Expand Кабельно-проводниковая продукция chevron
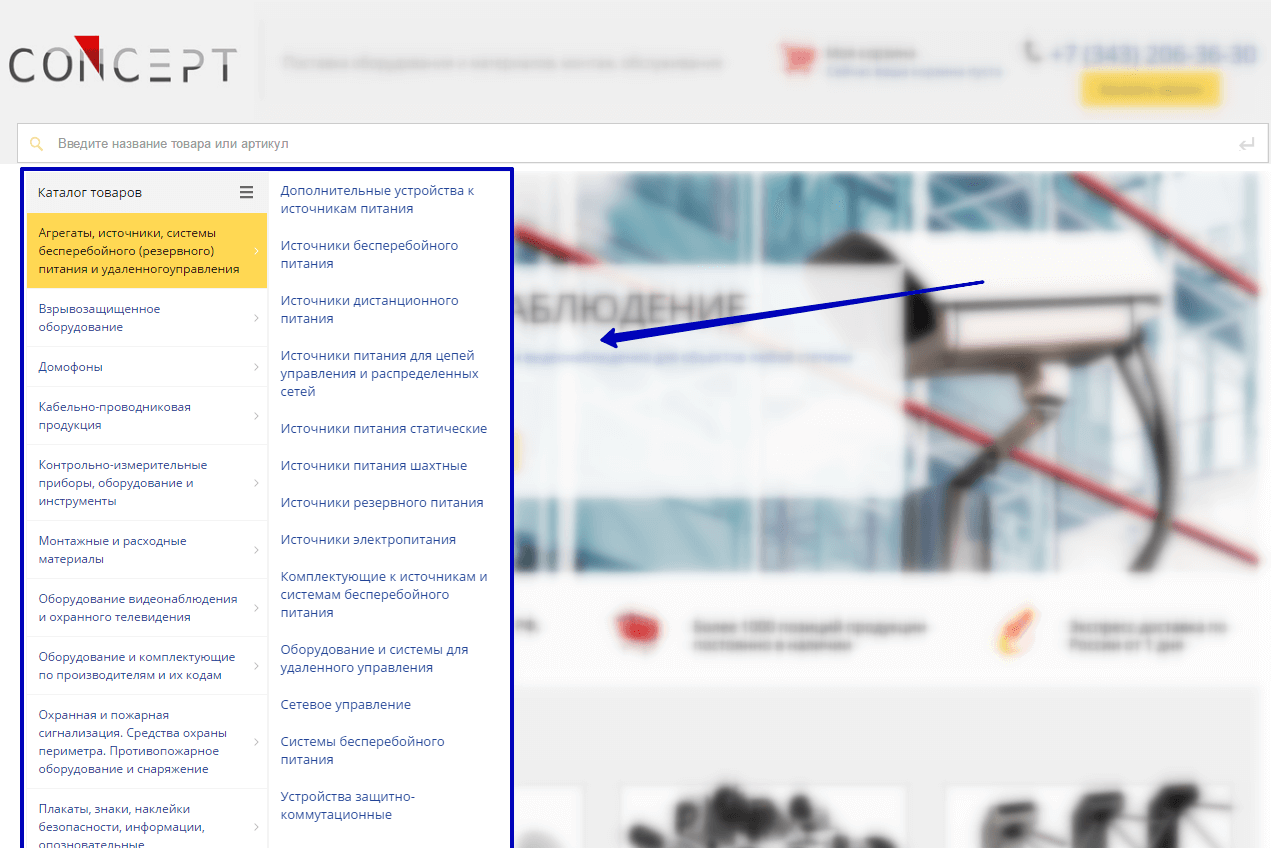Screen dimensions: 1271x848 256,416
